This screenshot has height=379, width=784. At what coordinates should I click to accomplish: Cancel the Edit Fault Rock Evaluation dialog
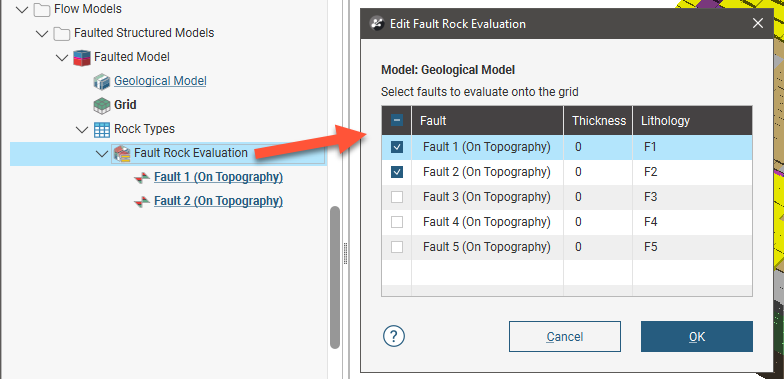(564, 336)
